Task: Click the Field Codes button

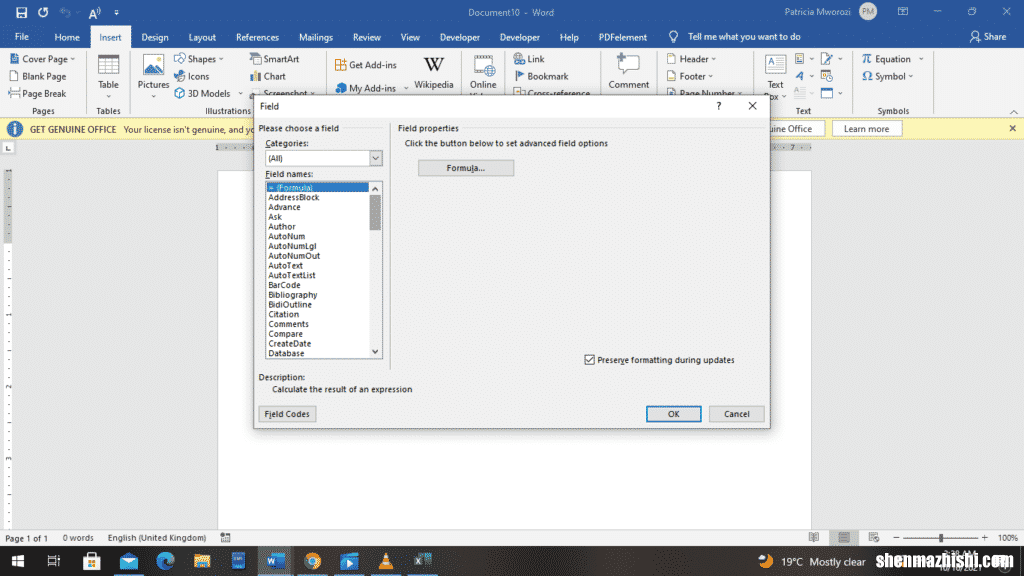Action: [287, 414]
